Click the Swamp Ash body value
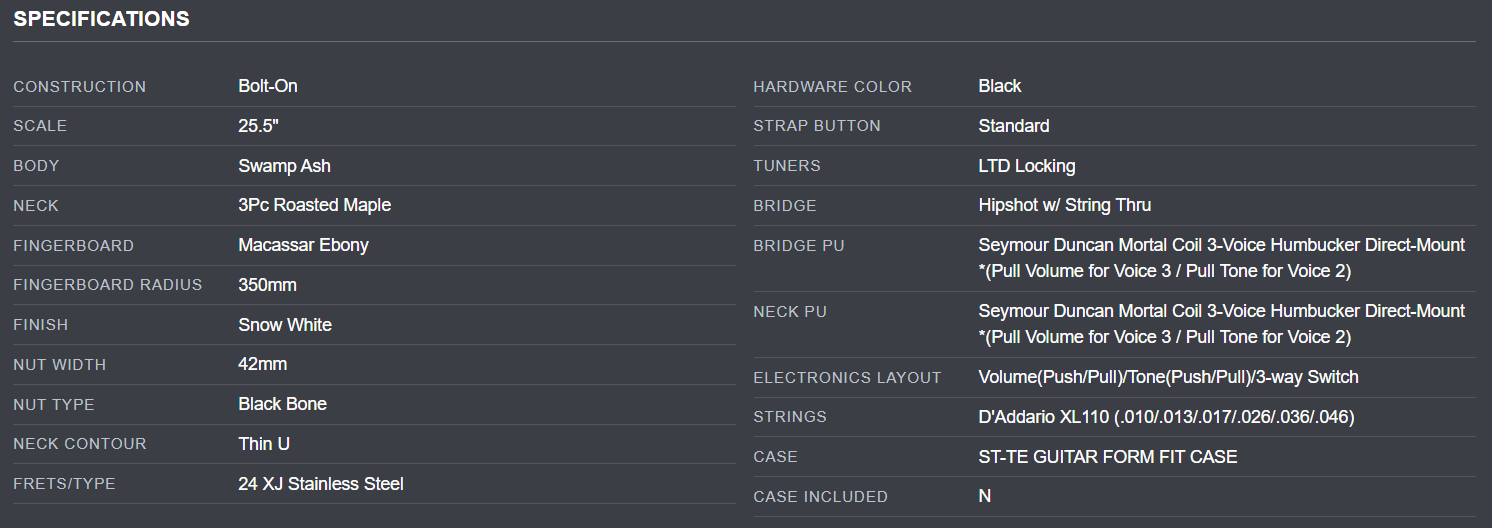This screenshot has width=1492, height=528. [x=284, y=166]
